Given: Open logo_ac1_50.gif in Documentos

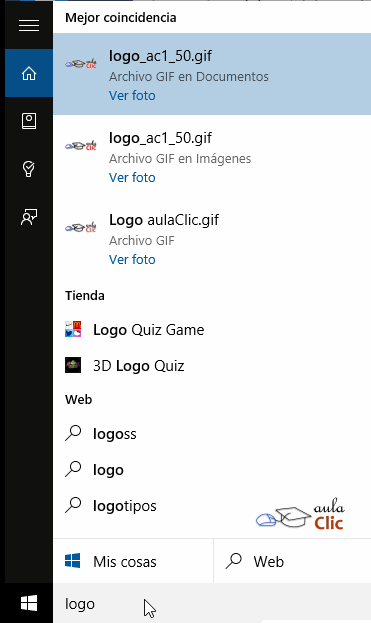Looking at the screenshot, I should pos(212,74).
